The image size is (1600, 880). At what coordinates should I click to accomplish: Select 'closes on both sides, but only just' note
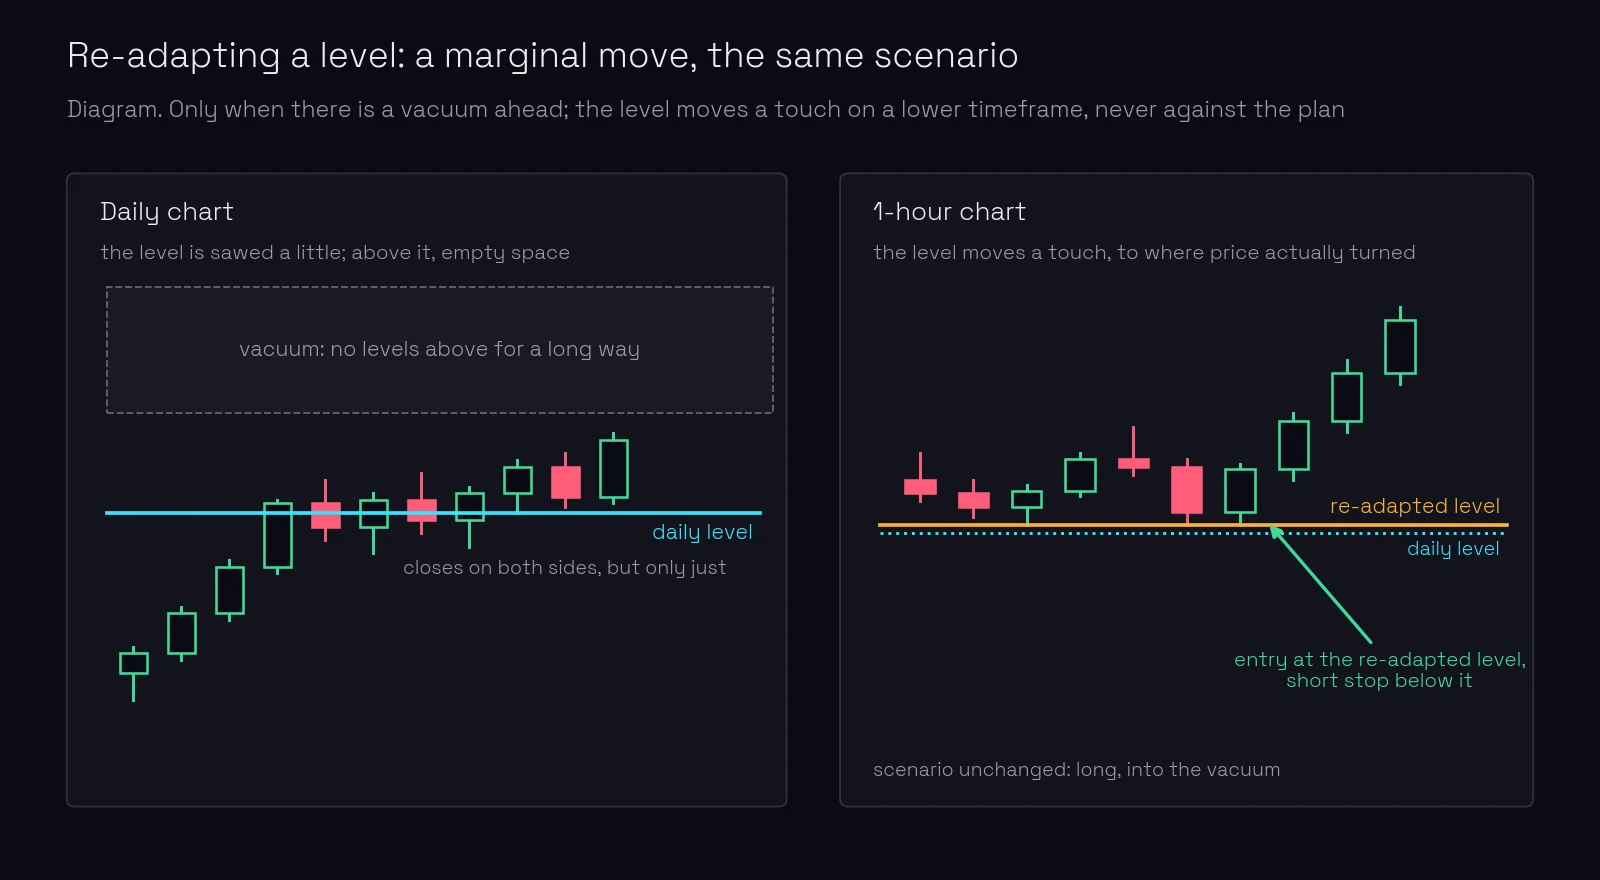tap(564, 568)
